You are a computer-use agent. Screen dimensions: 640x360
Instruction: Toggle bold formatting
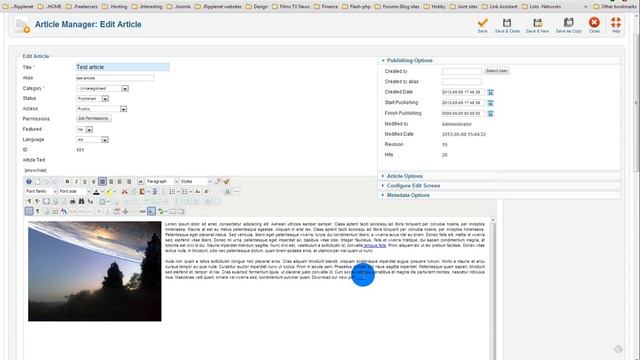[67, 181]
